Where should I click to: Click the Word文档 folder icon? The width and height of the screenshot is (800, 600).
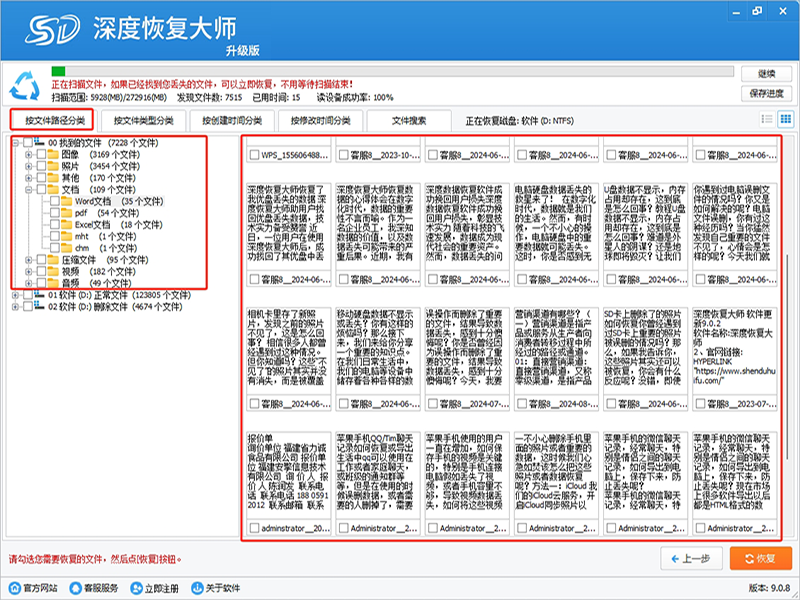[66, 201]
